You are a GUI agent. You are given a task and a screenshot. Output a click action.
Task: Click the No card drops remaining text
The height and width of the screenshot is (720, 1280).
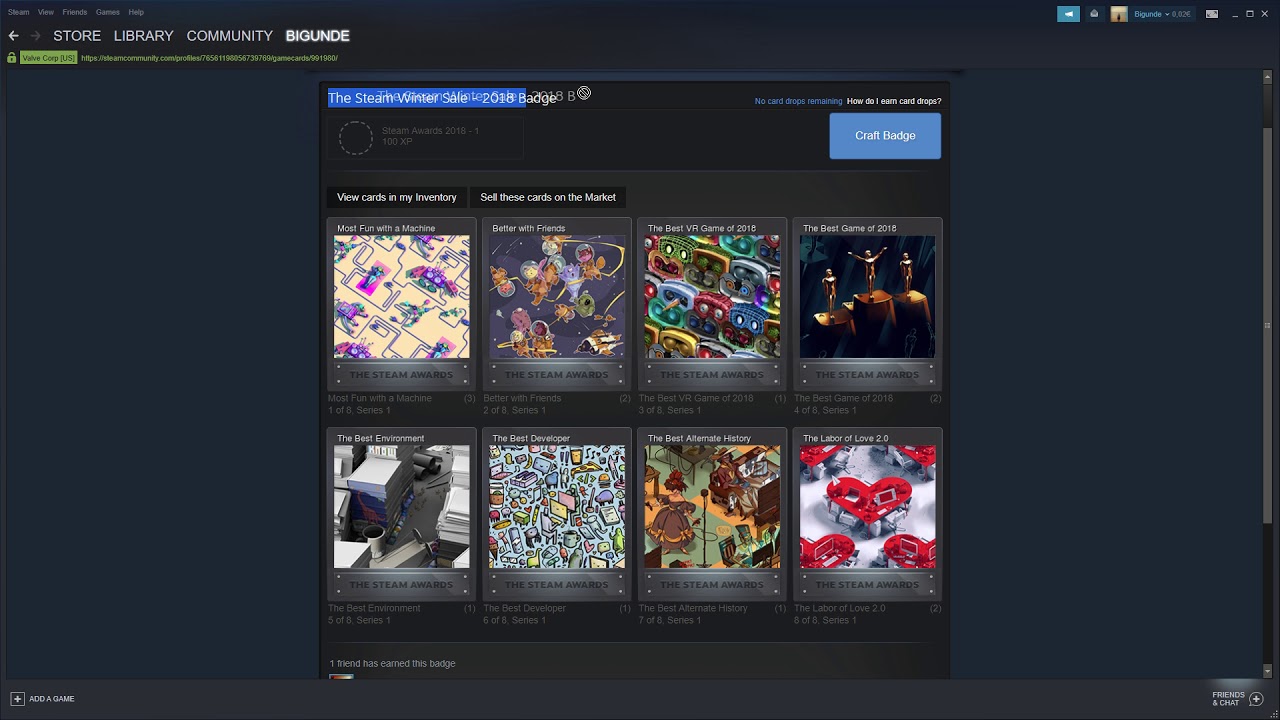pos(798,101)
